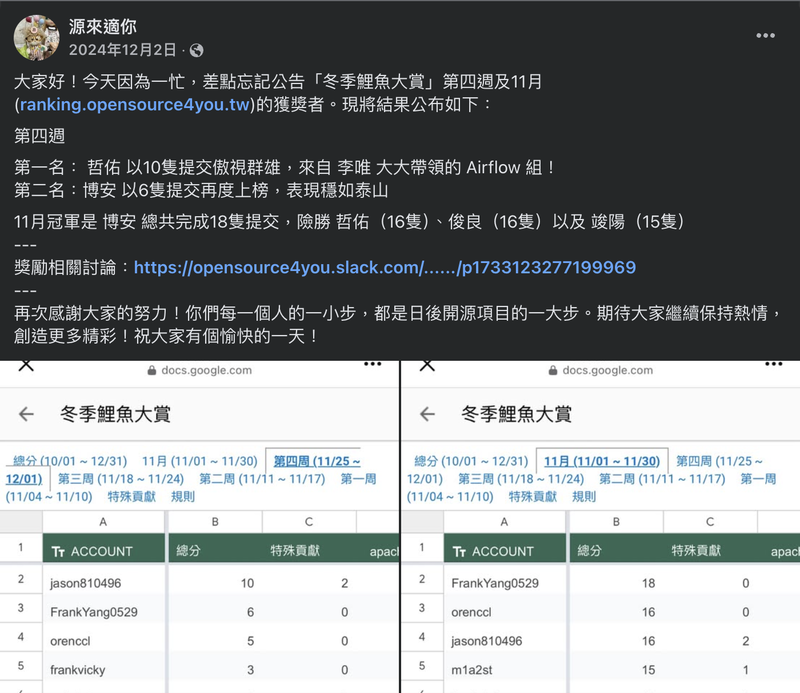This screenshot has height=693, width=800.
Task: Click the ACCOUNT header cell in left sheet
Action: tap(104, 549)
